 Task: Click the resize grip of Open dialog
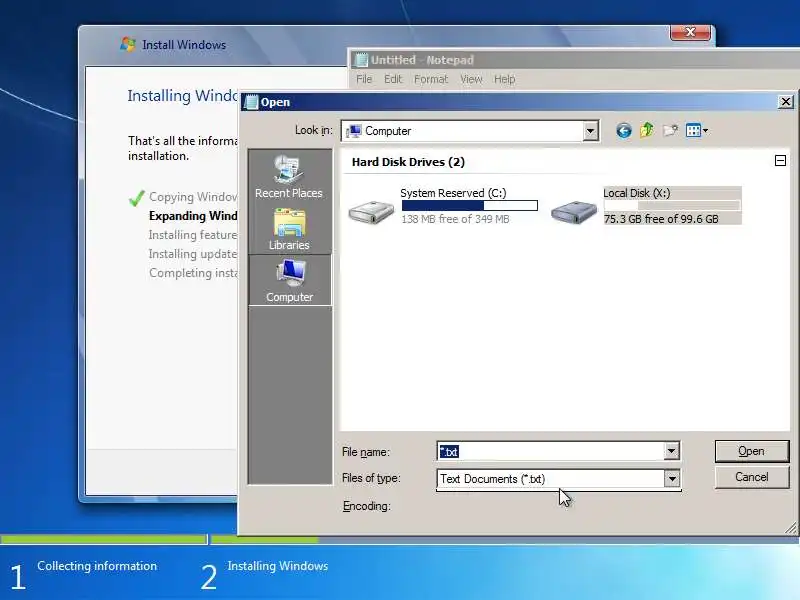click(790, 529)
